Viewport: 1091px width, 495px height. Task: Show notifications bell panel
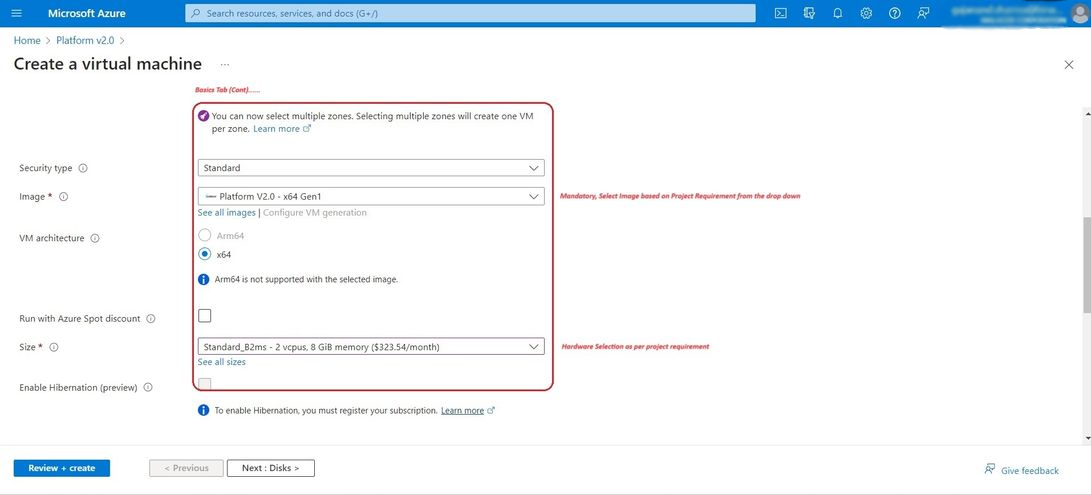838,13
